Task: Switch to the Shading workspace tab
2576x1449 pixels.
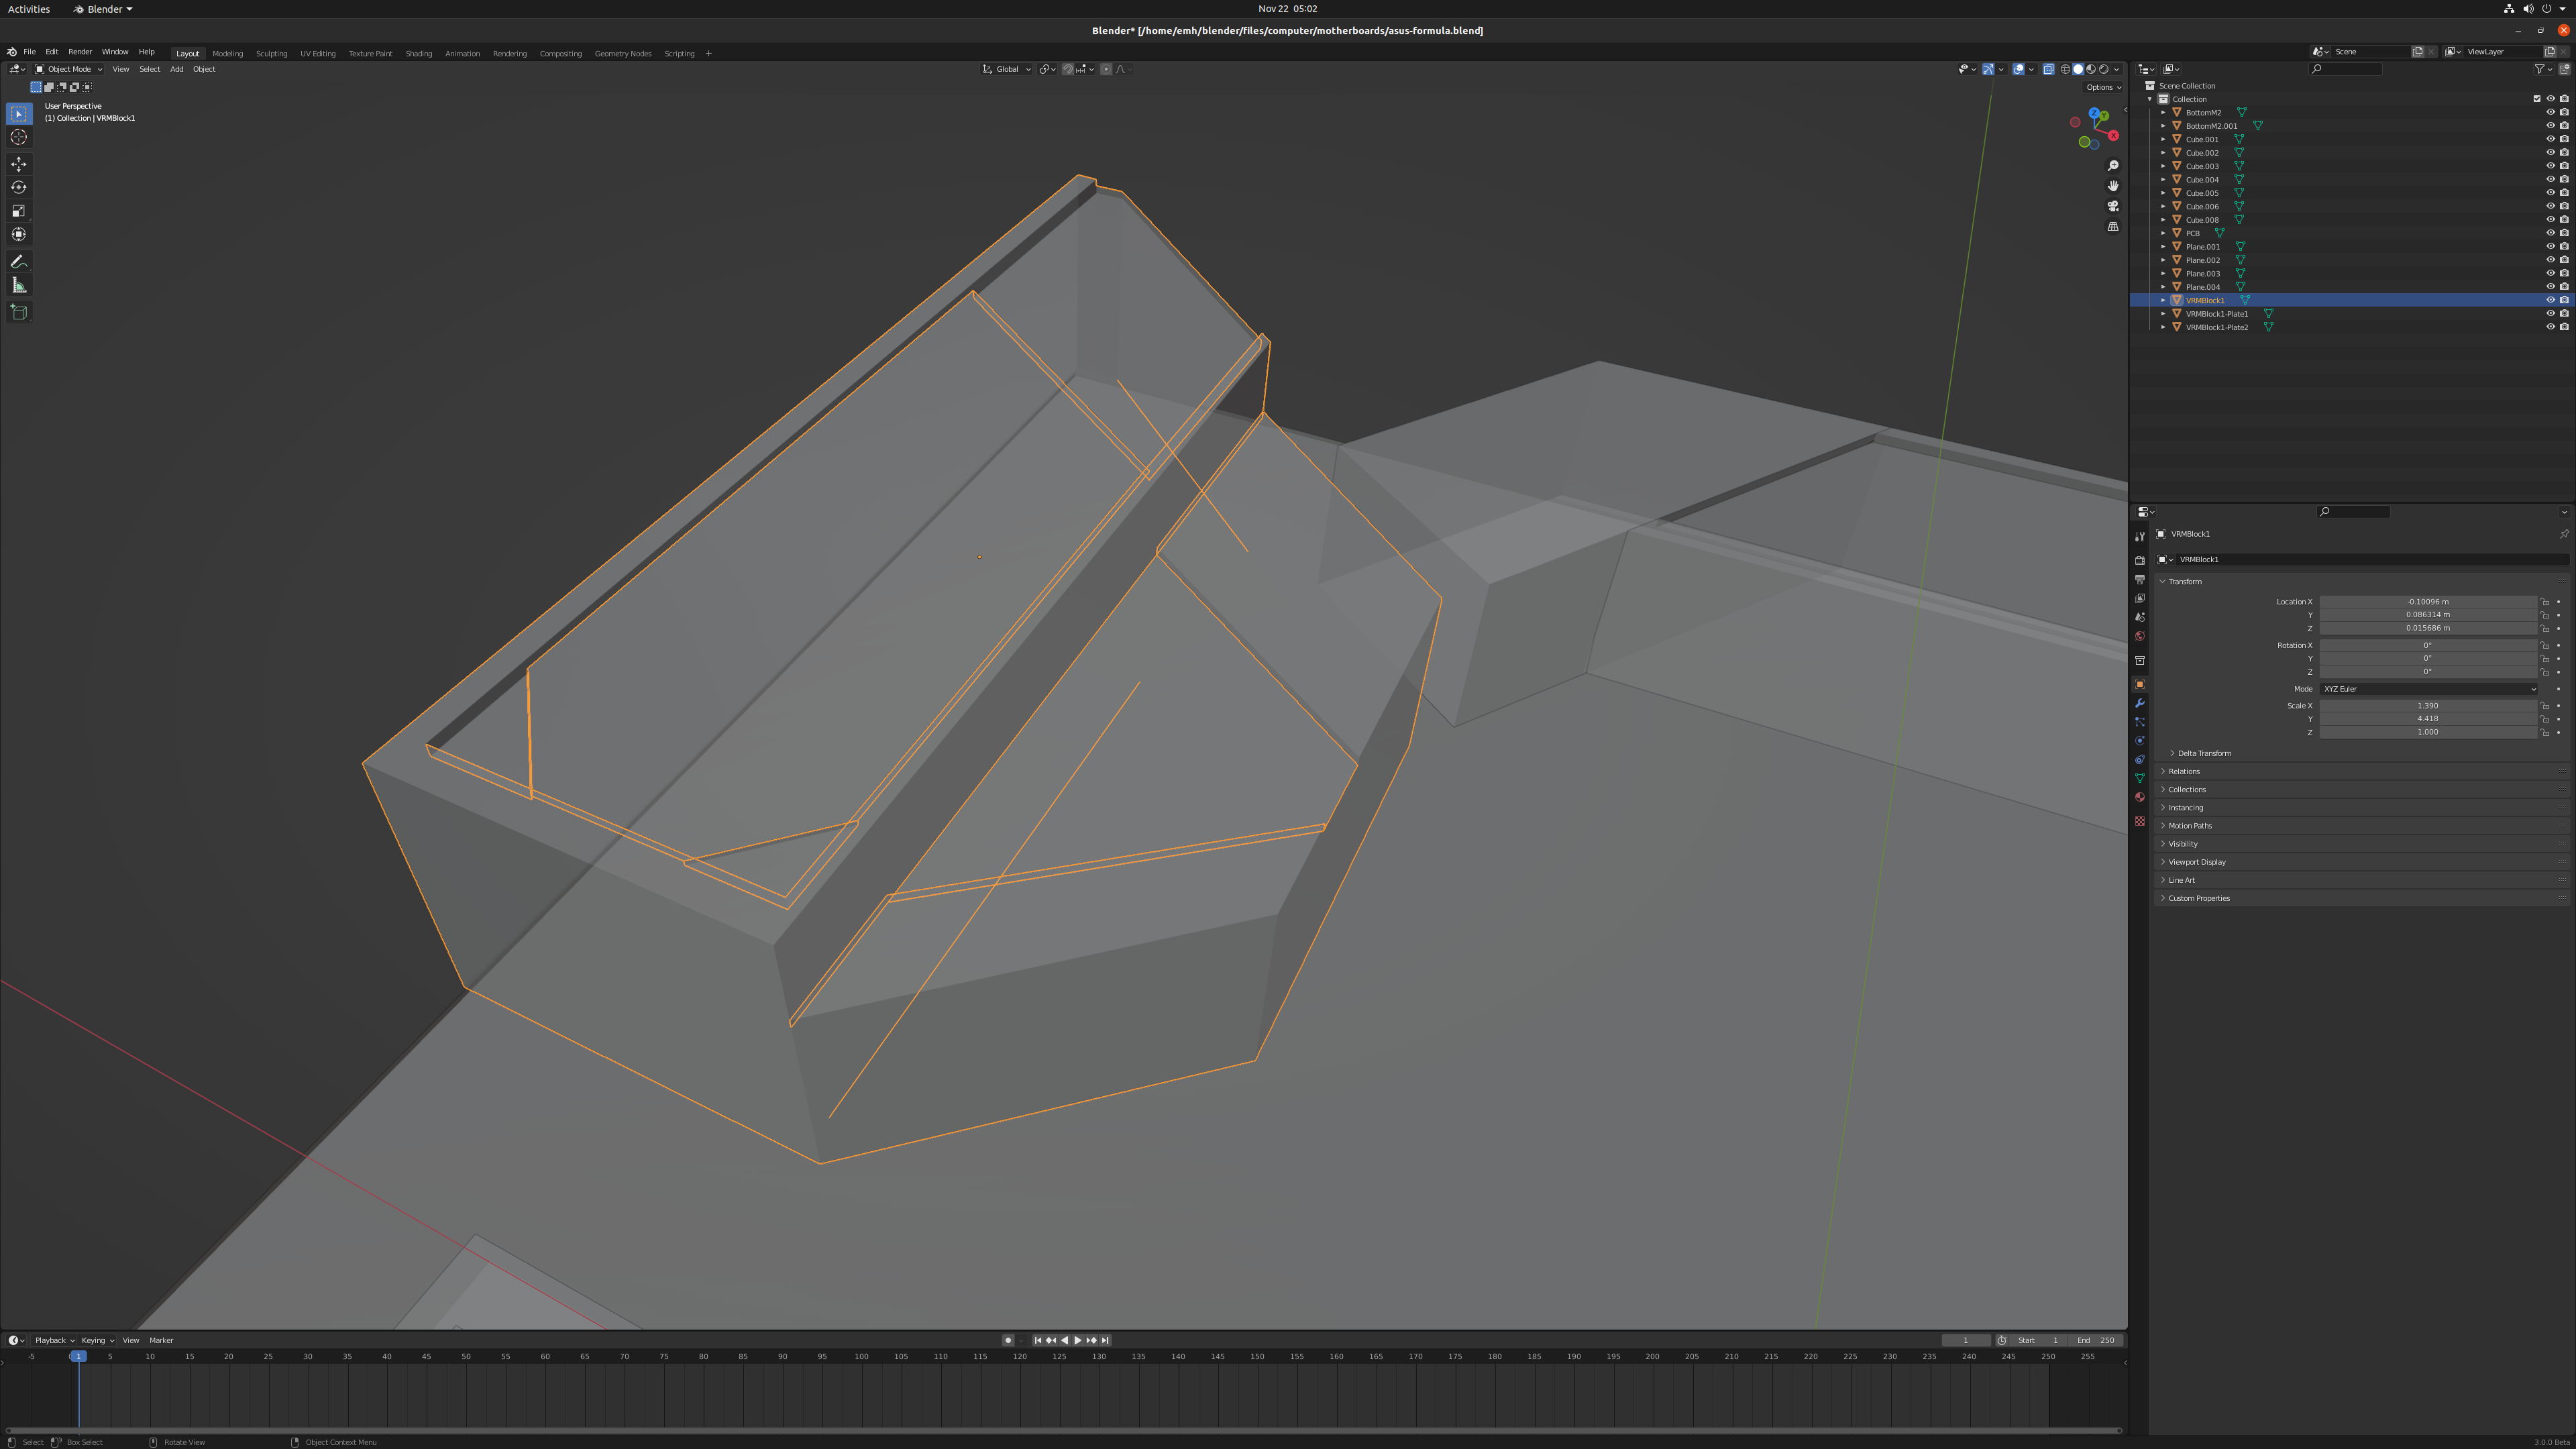Action: (419, 54)
